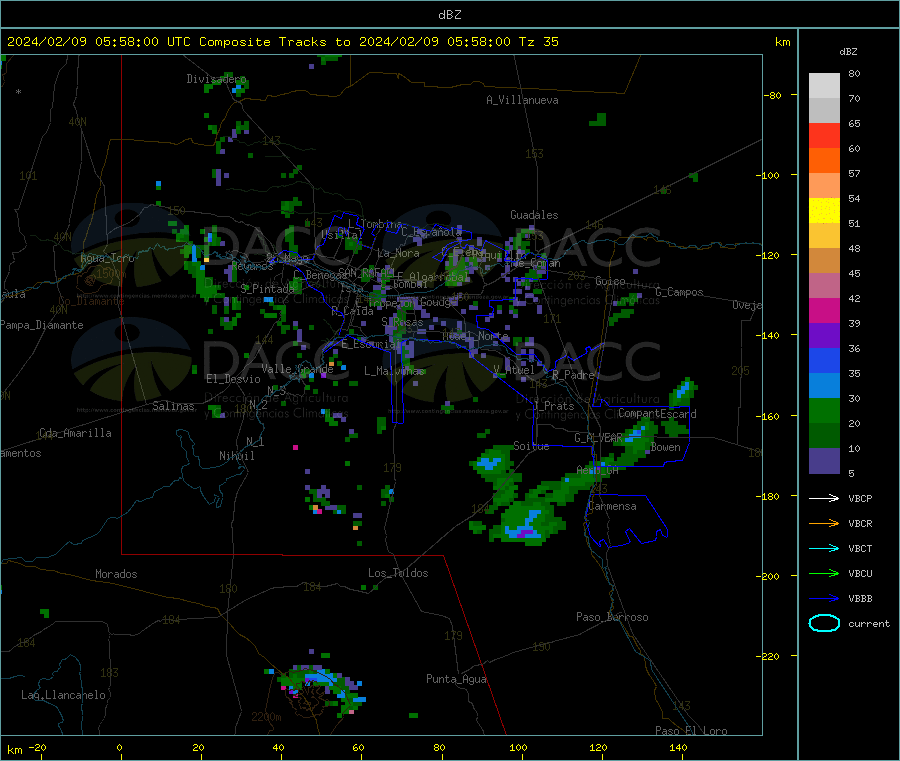Click the 'Carmensa' map label
Image resolution: width=900 pixels, height=761 pixels.
612,506
